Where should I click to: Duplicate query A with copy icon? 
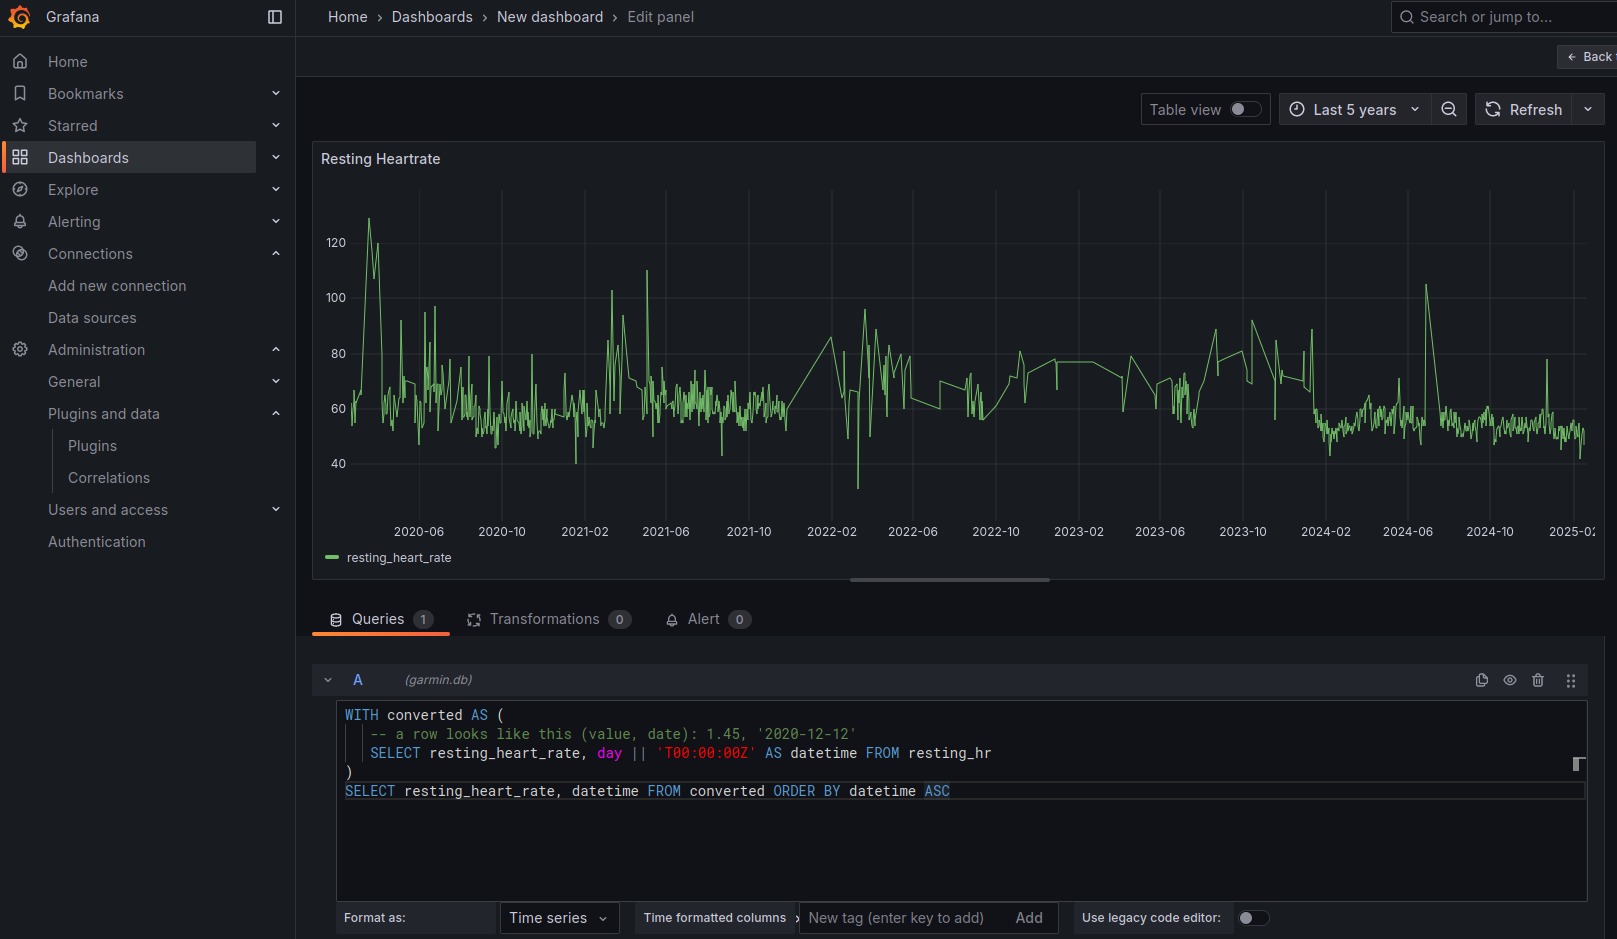coord(1482,681)
